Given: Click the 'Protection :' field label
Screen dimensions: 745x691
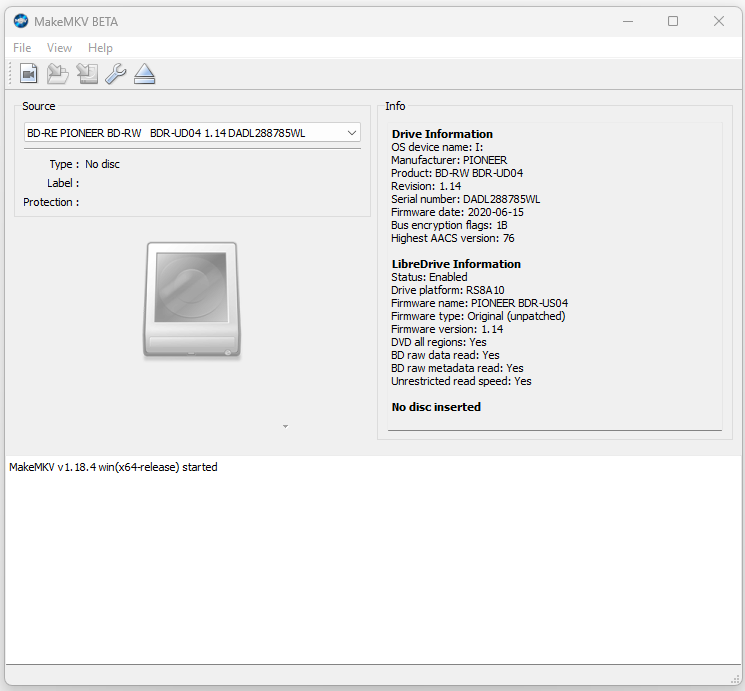Looking at the screenshot, I should (51, 202).
